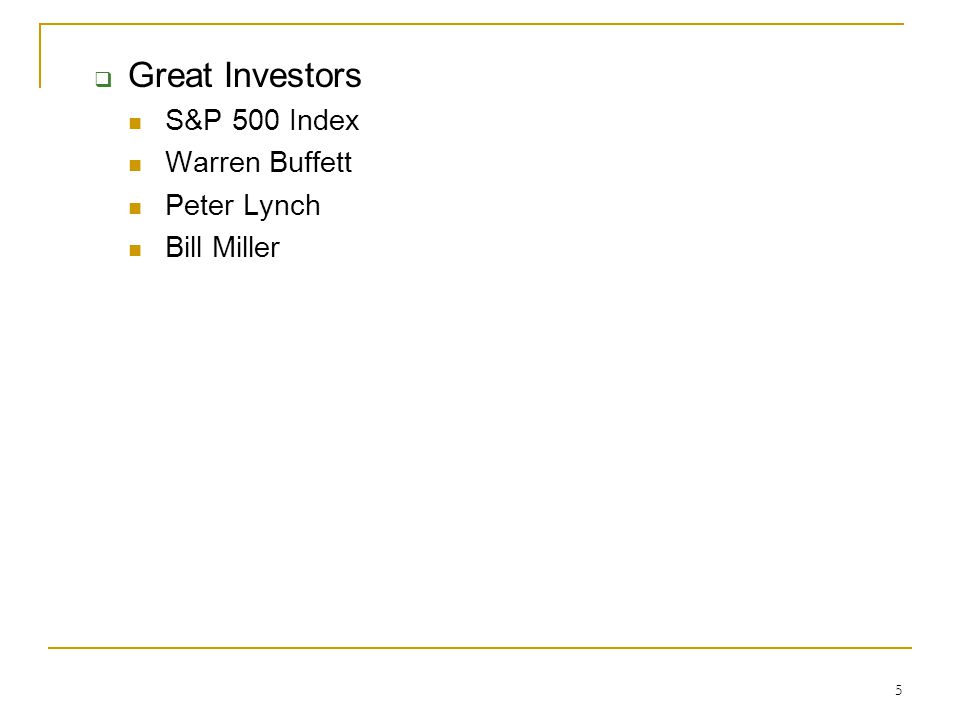Click the S&P text in first bullet

click(x=193, y=120)
